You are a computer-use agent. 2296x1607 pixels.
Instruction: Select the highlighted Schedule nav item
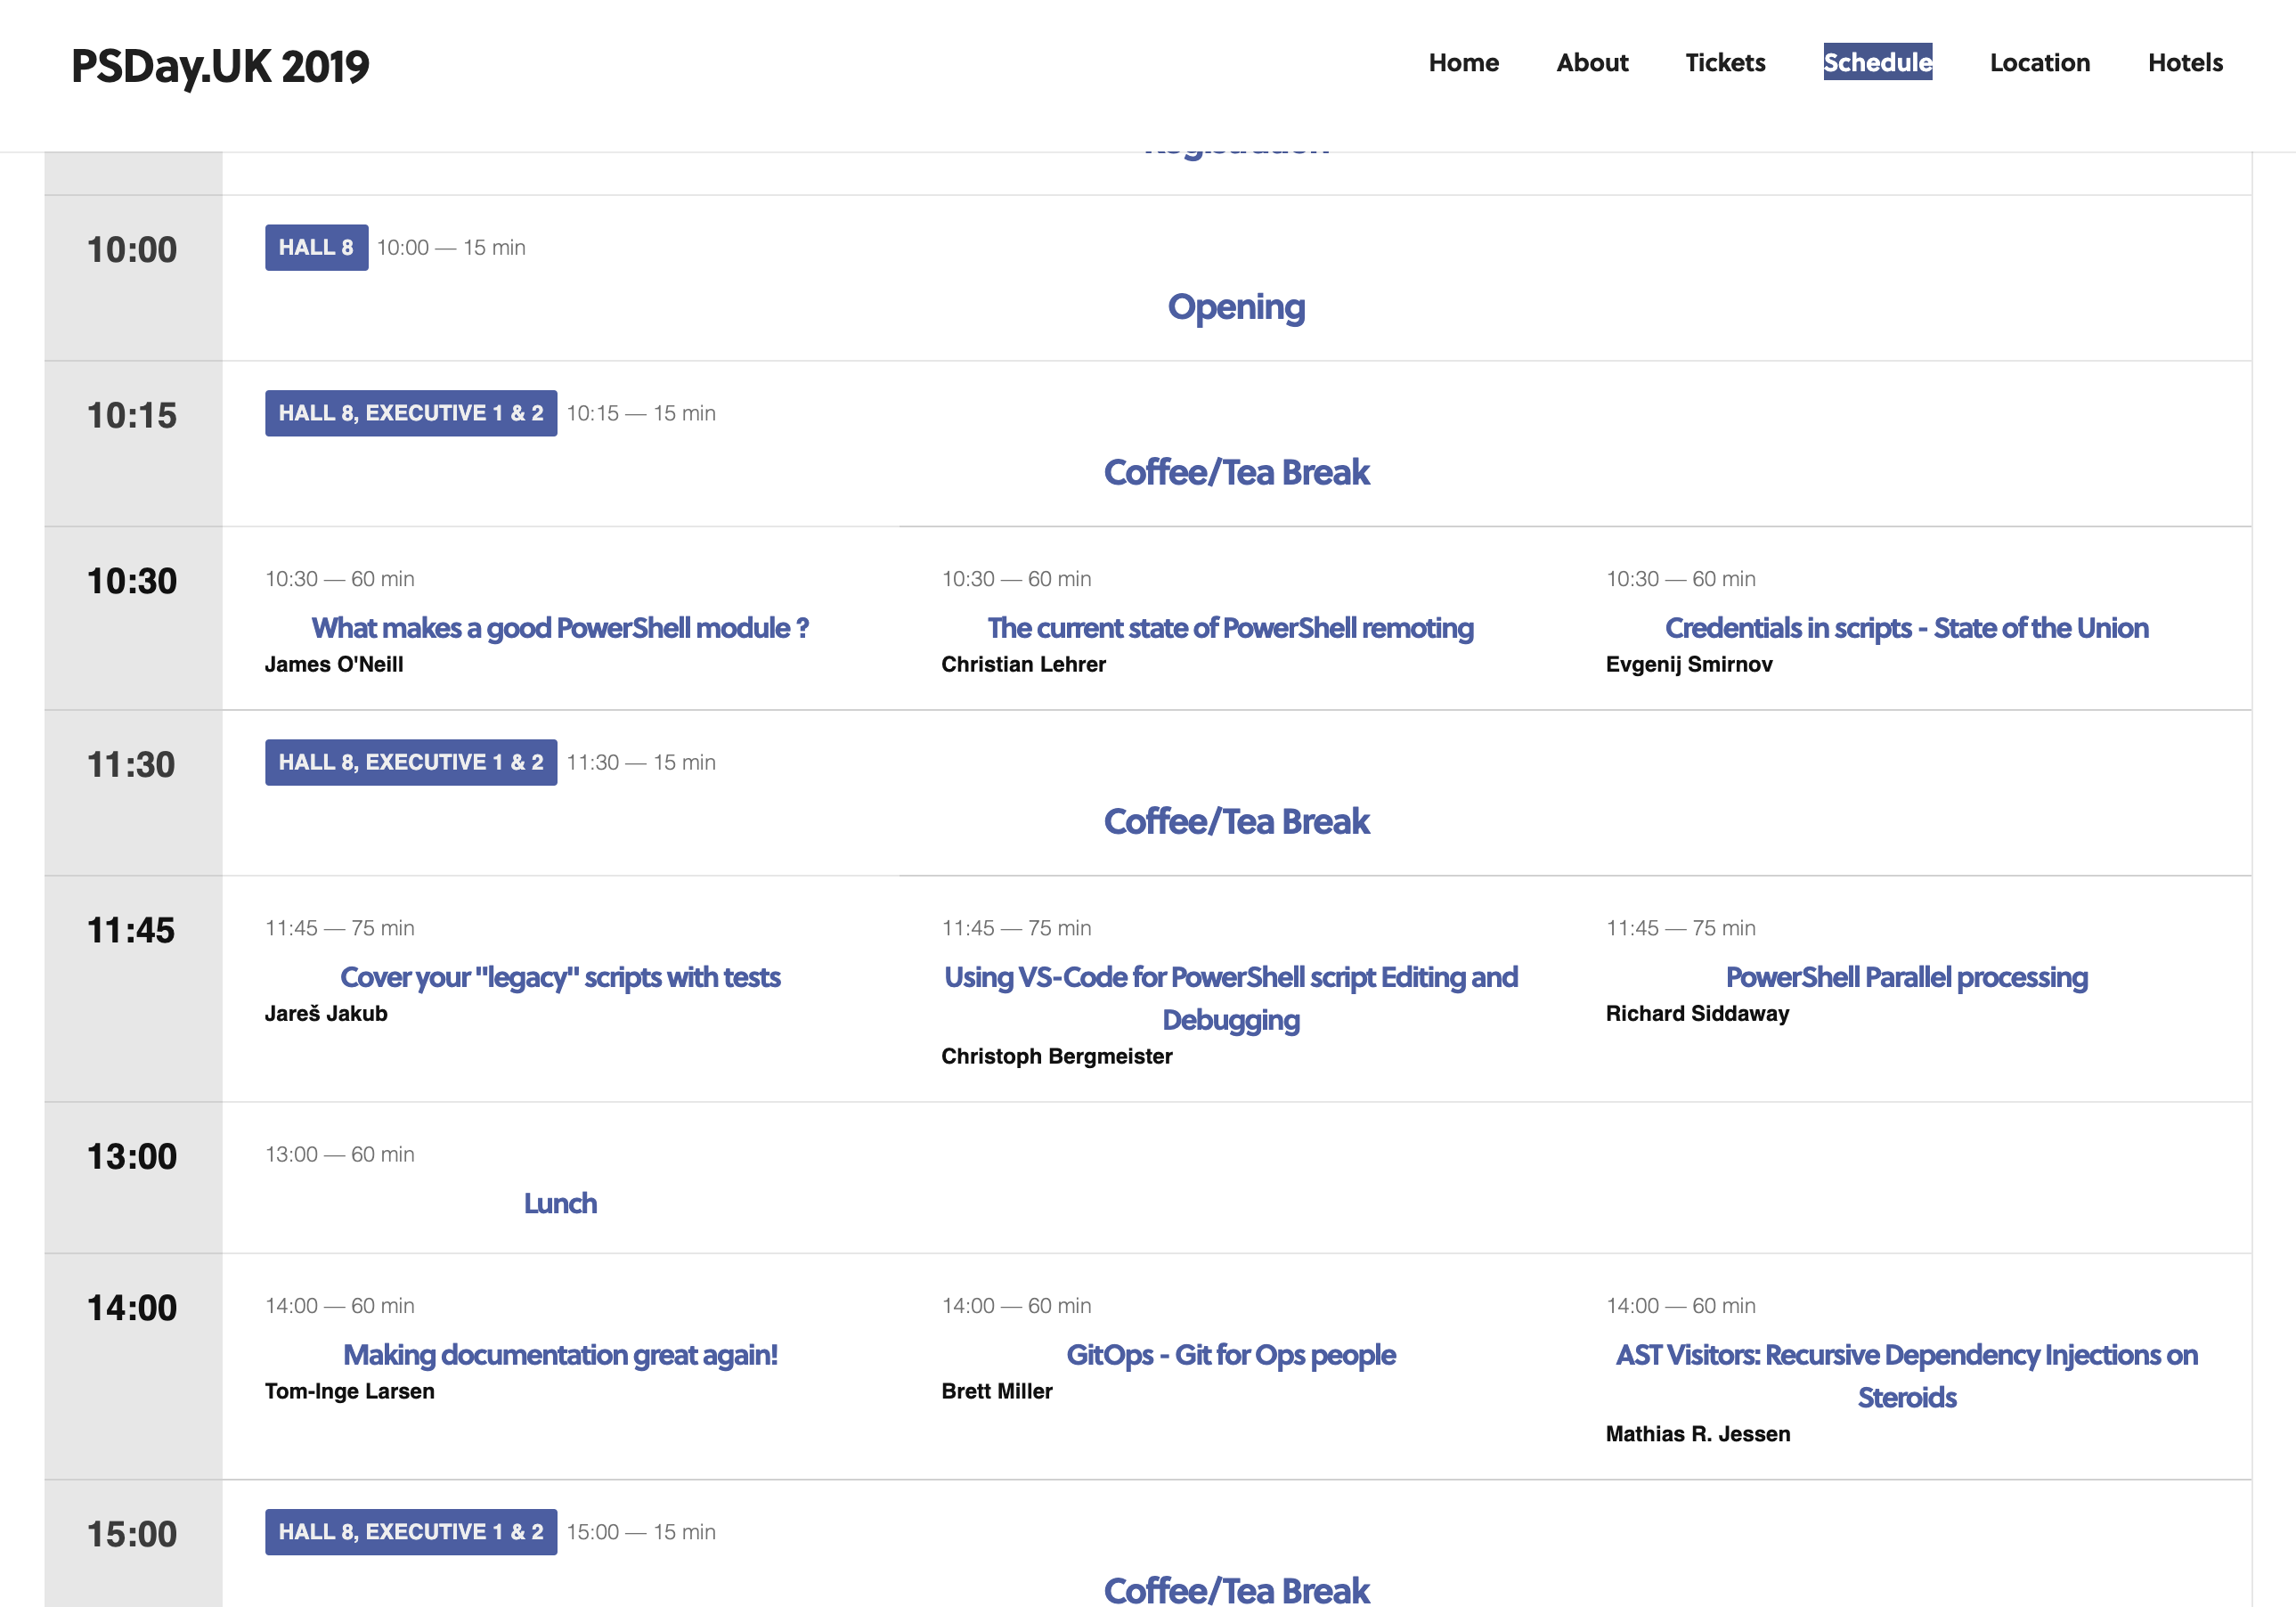tap(1877, 62)
